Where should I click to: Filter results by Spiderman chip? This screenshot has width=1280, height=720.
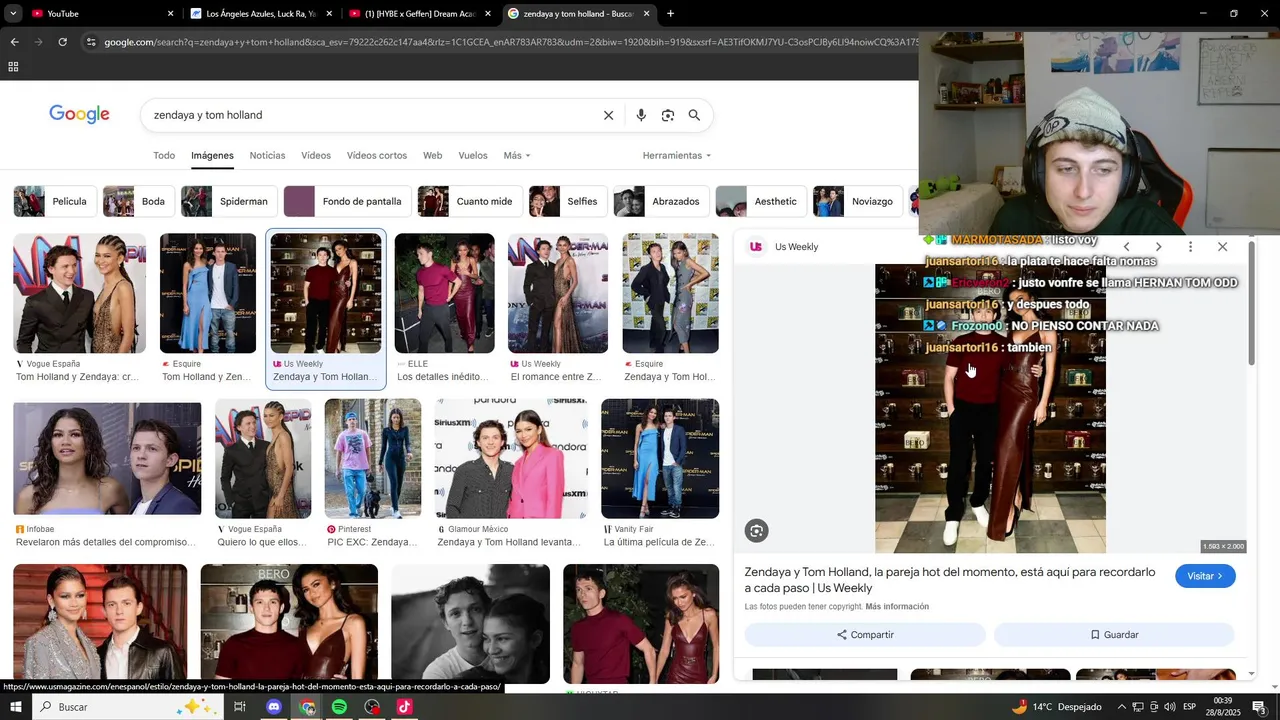(229, 201)
